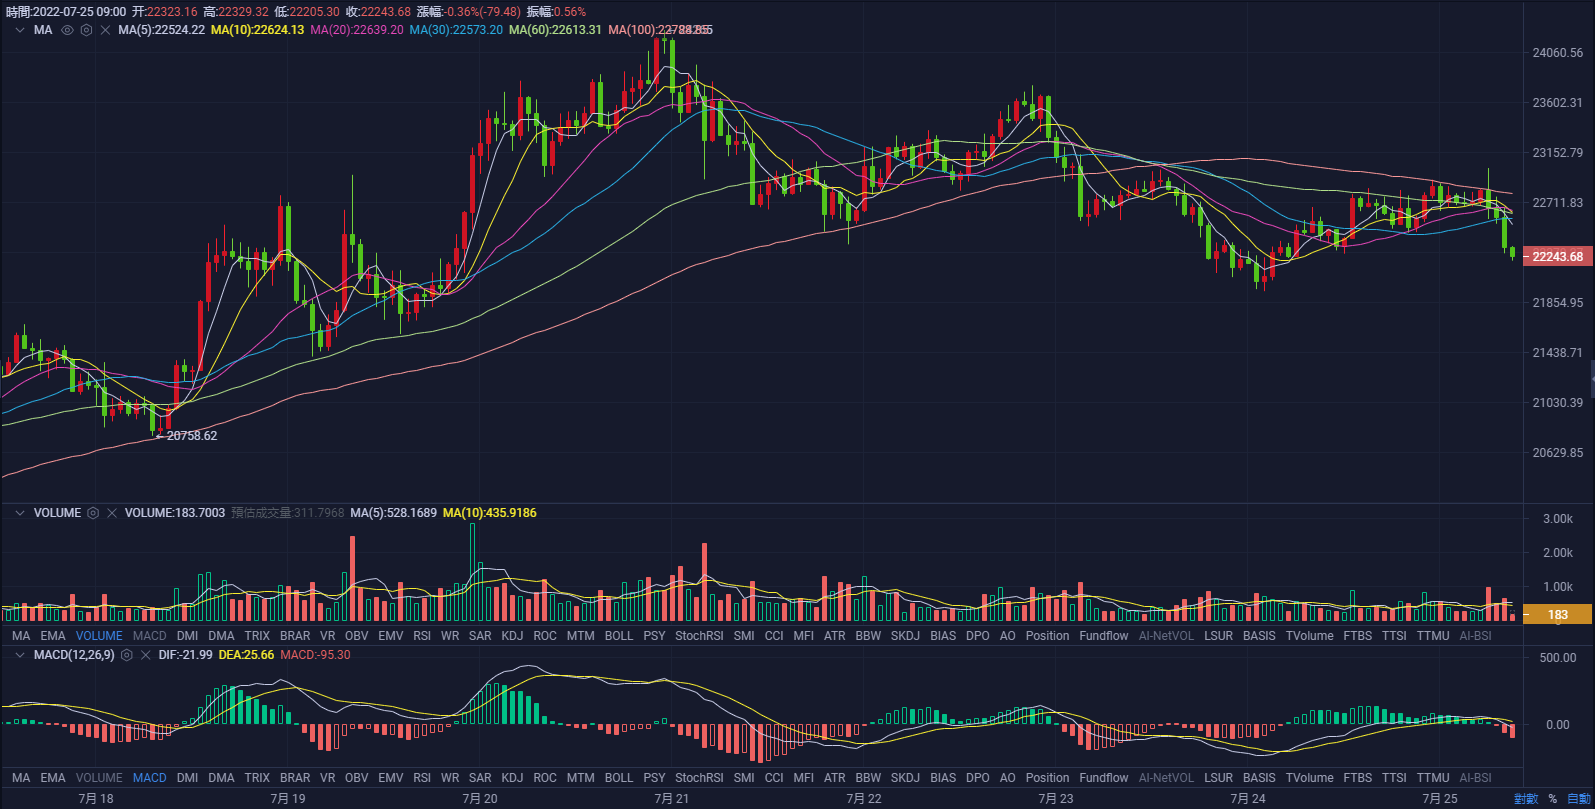
Task: Select TVolume tab in volume indicator bar
Action: (x=1309, y=636)
